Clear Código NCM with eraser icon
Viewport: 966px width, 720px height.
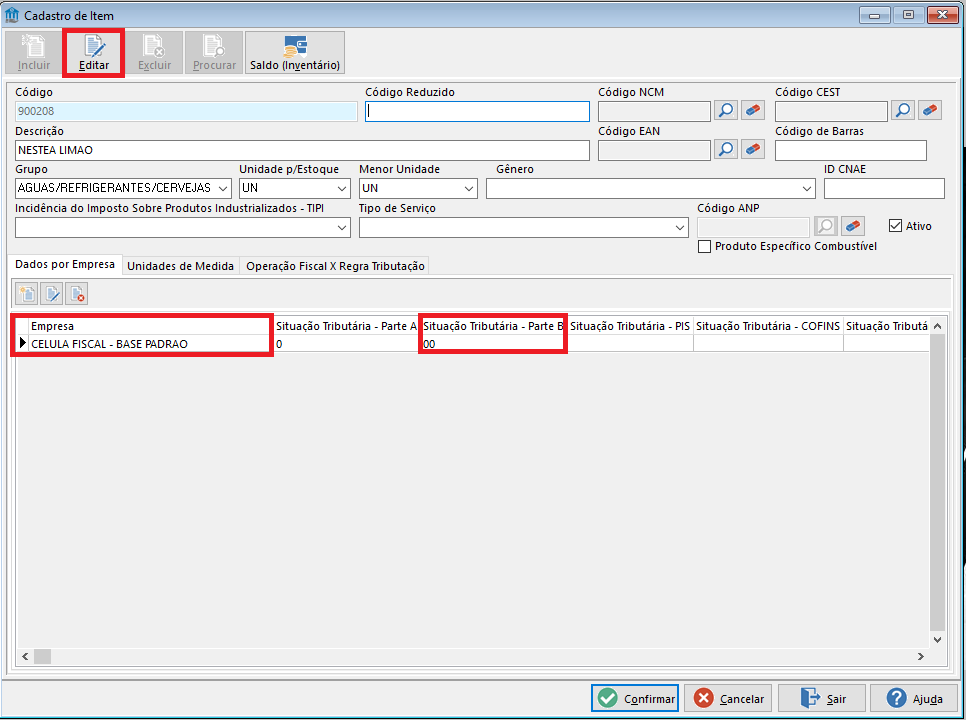click(753, 111)
